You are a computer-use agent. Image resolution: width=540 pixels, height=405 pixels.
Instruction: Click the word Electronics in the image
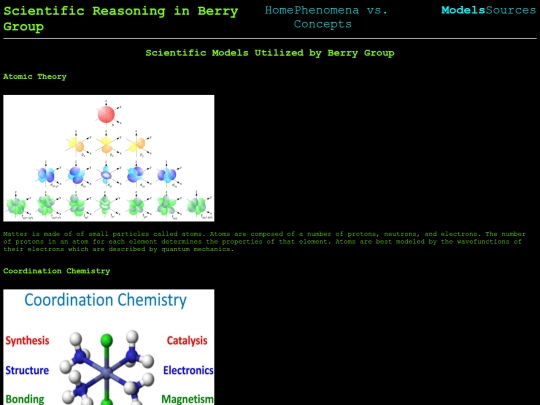[188, 370]
